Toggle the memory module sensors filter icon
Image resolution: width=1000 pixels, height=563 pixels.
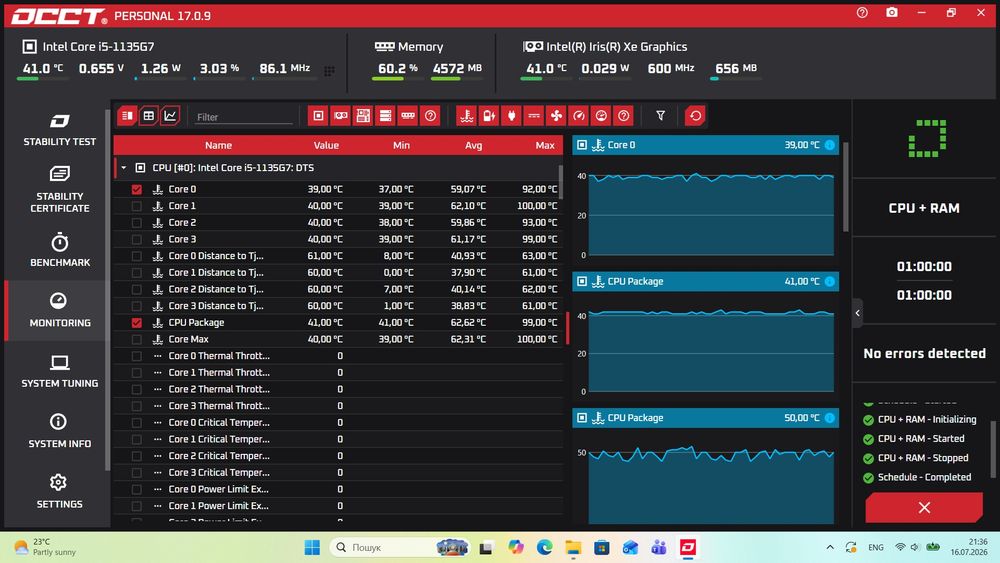tap(408, 116)
